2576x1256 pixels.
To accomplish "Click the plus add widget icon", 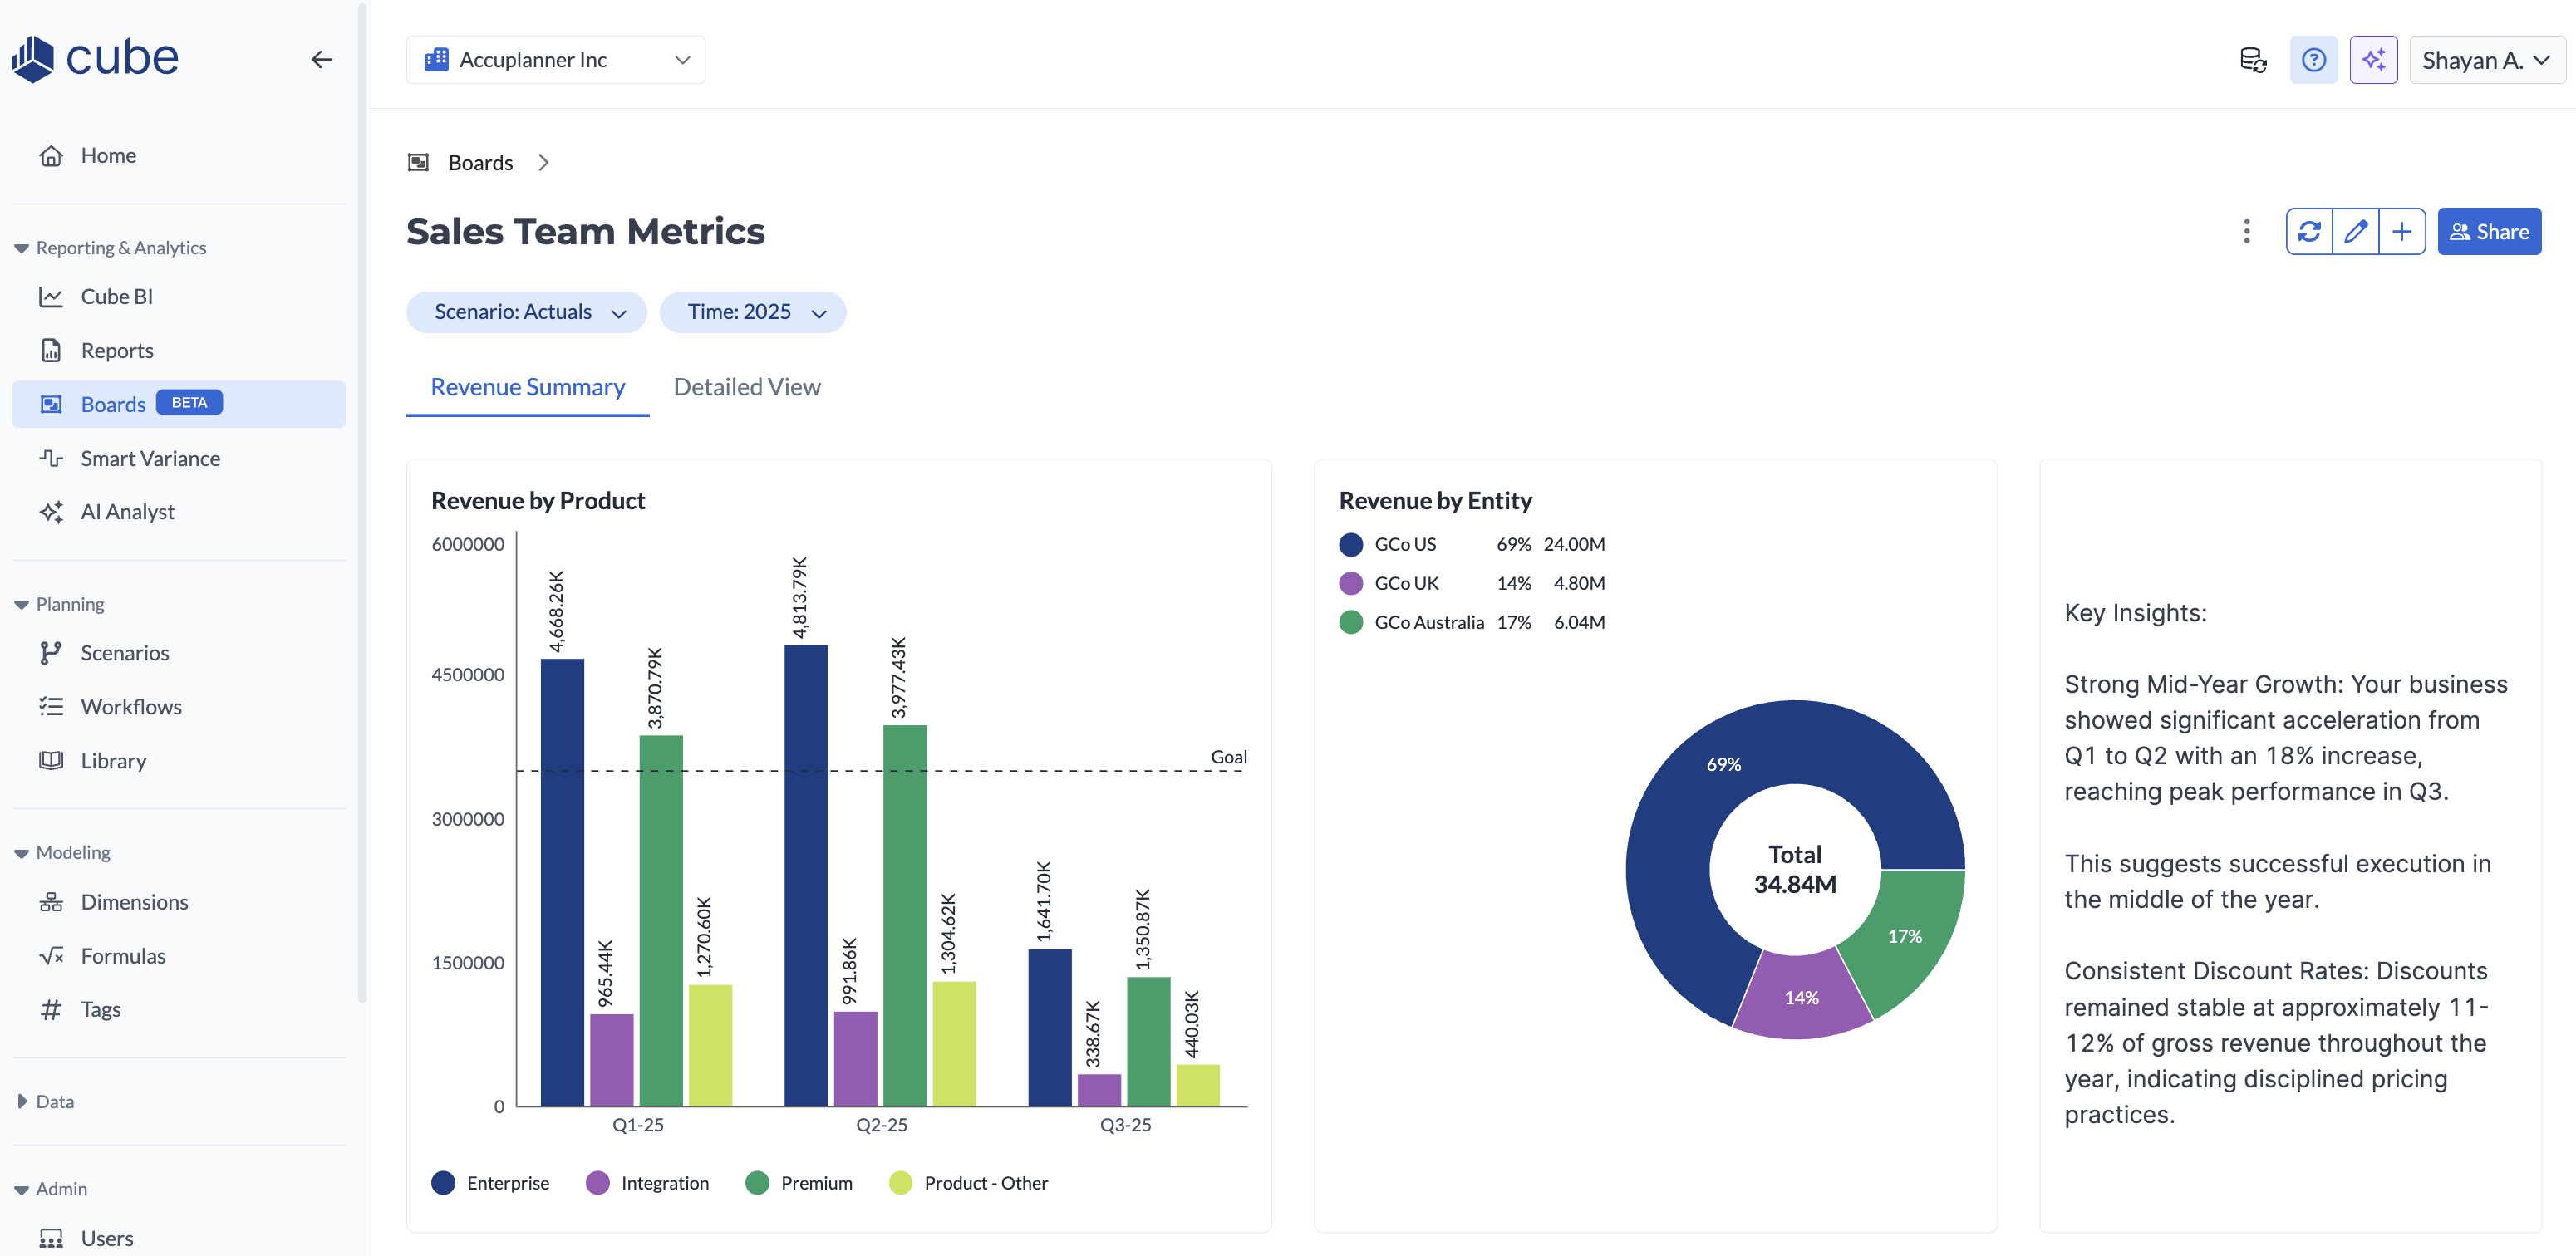I will point(2401,232).
